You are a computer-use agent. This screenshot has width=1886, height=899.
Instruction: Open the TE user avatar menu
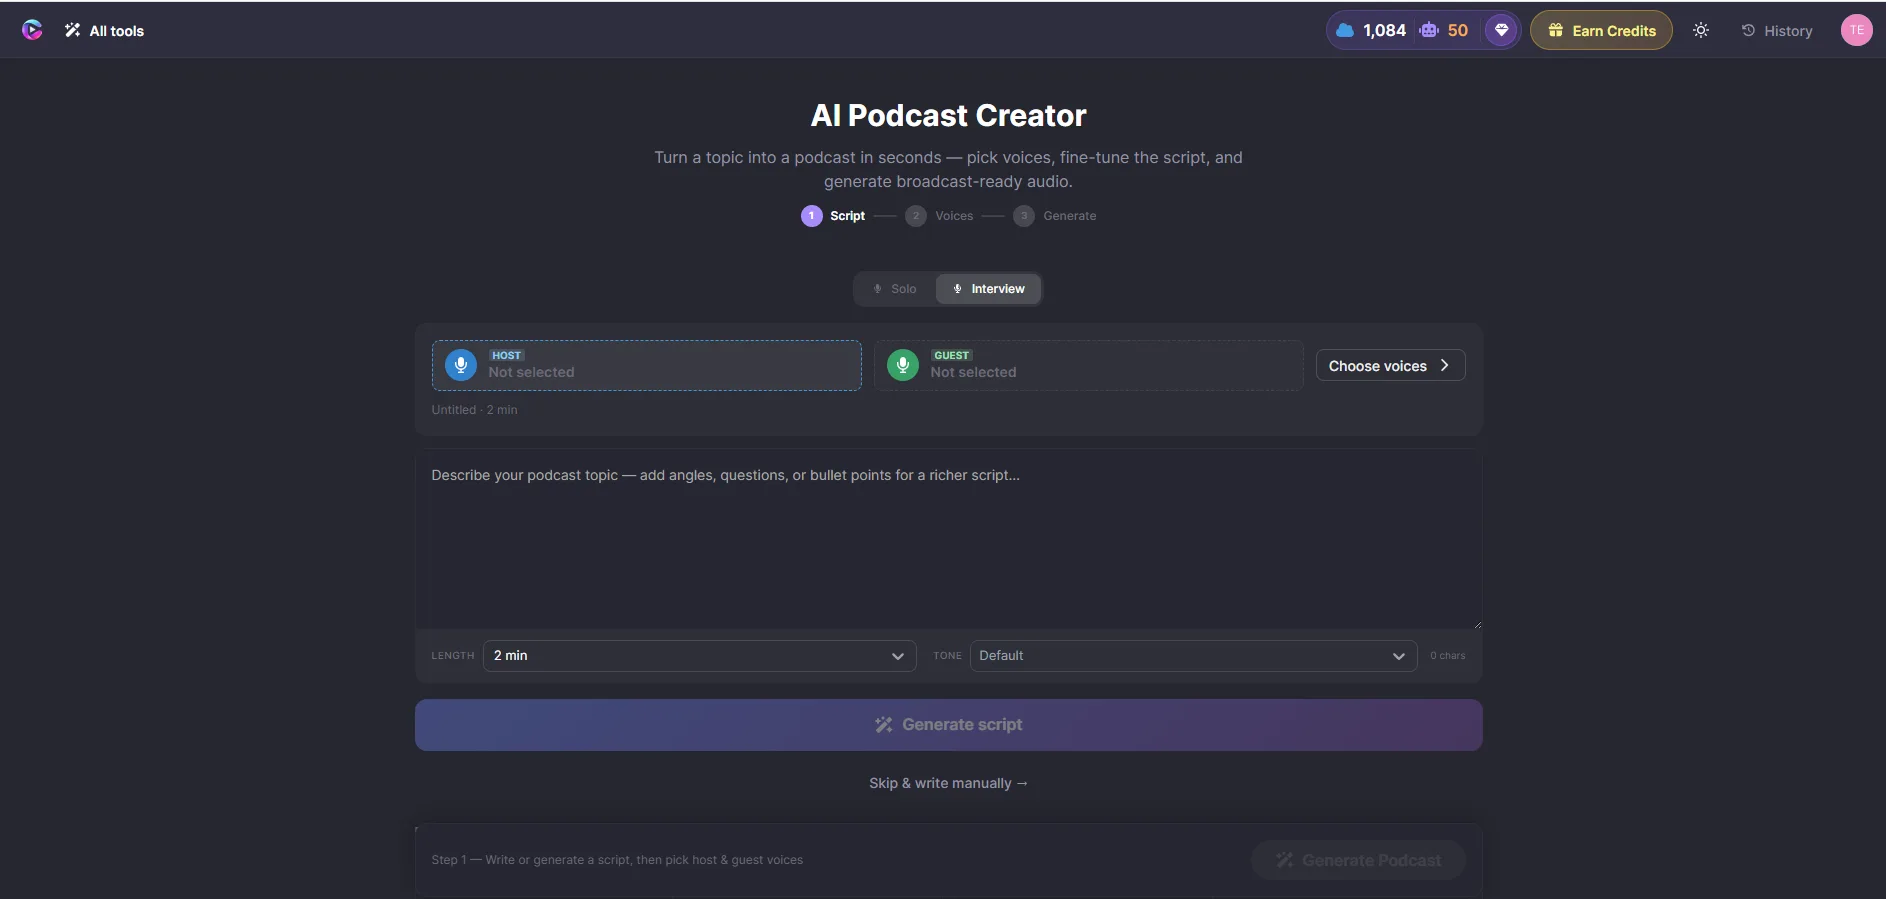click(1856, 30)
